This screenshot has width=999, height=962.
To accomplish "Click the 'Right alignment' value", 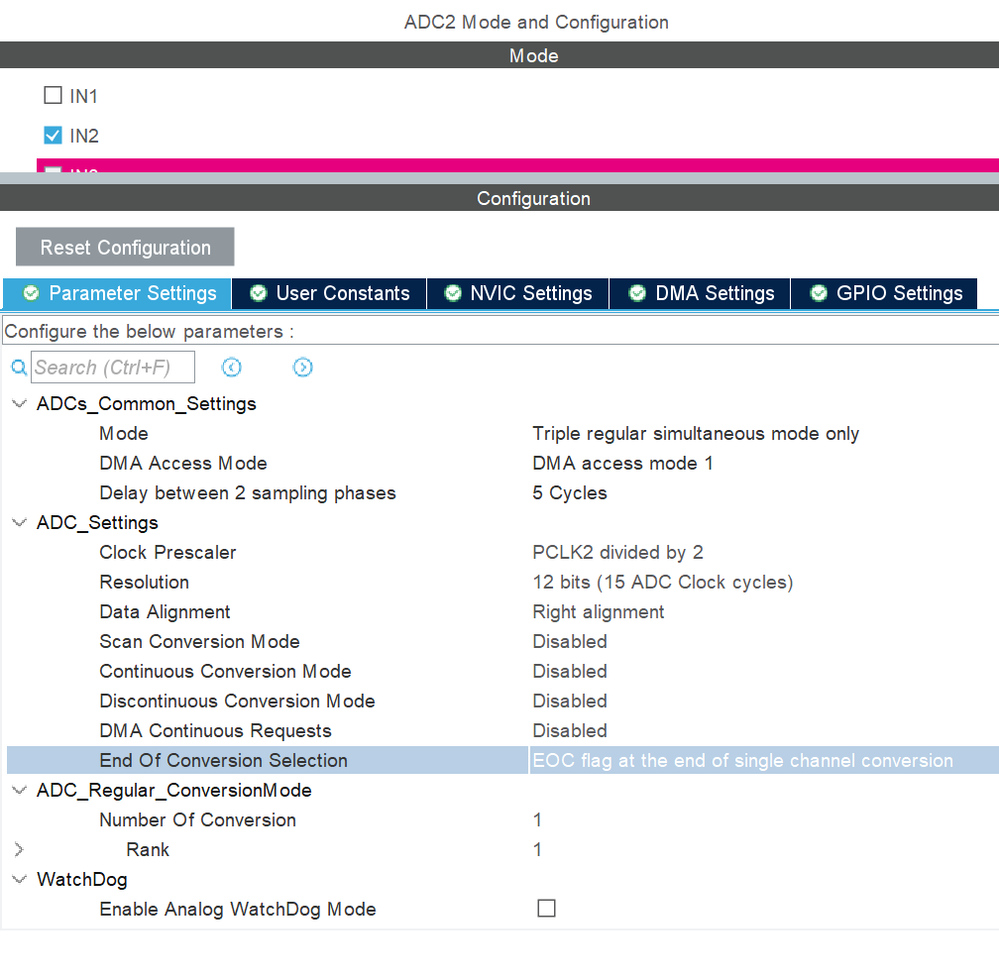I will [x=598, y=612].
